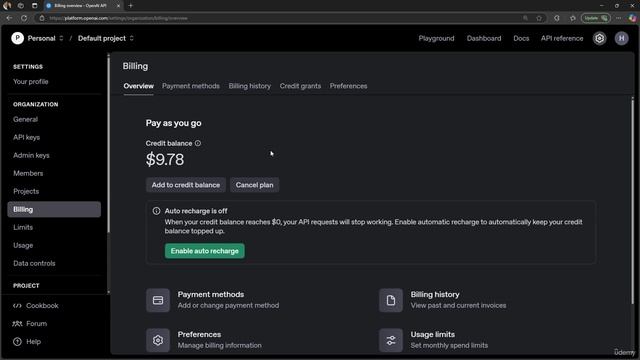Open Dashboard in top navigation
Screen dimensions: 640x360
coord(484,38)
